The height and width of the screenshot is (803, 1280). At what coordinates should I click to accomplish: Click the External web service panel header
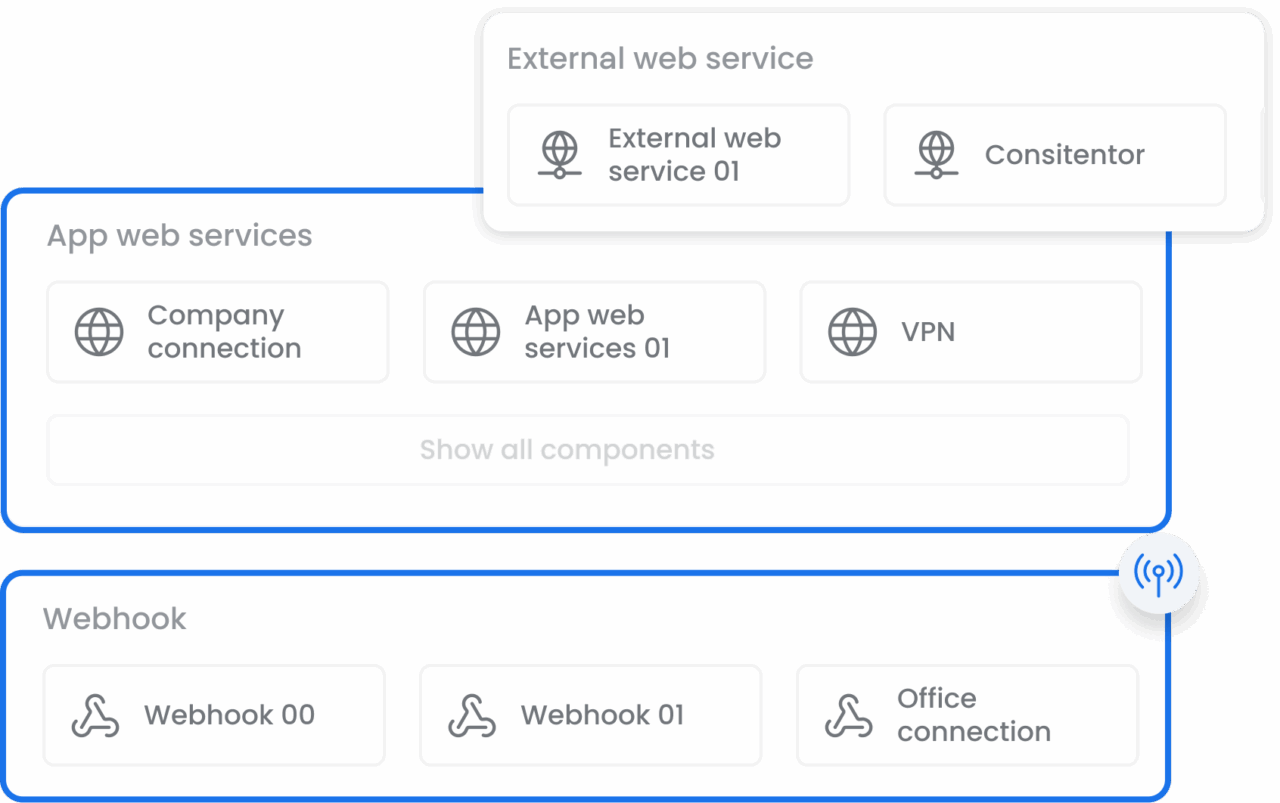660,58
